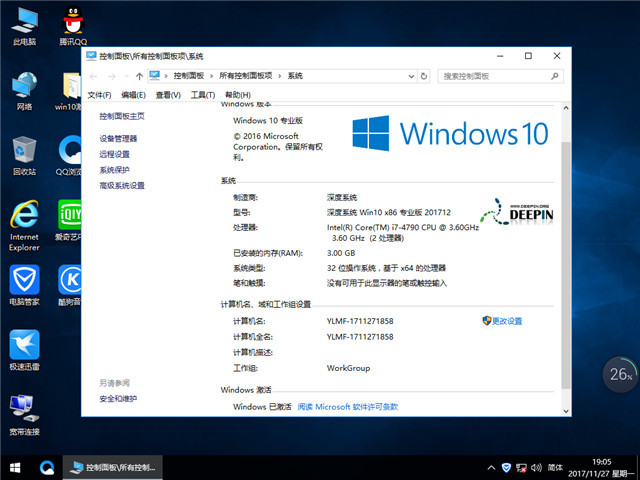Go up one level with the up arrow
This screenshot has height=480, width=640.
139,76
